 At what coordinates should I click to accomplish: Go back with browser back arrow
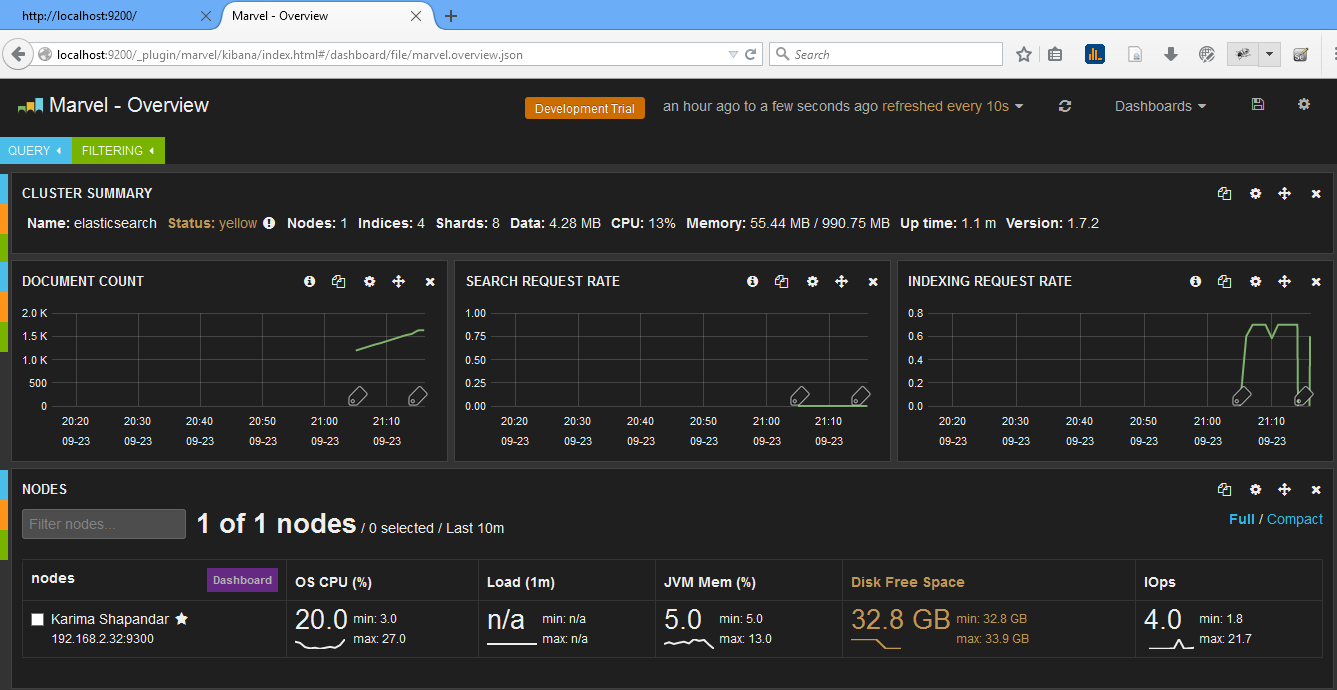(17, 55)
